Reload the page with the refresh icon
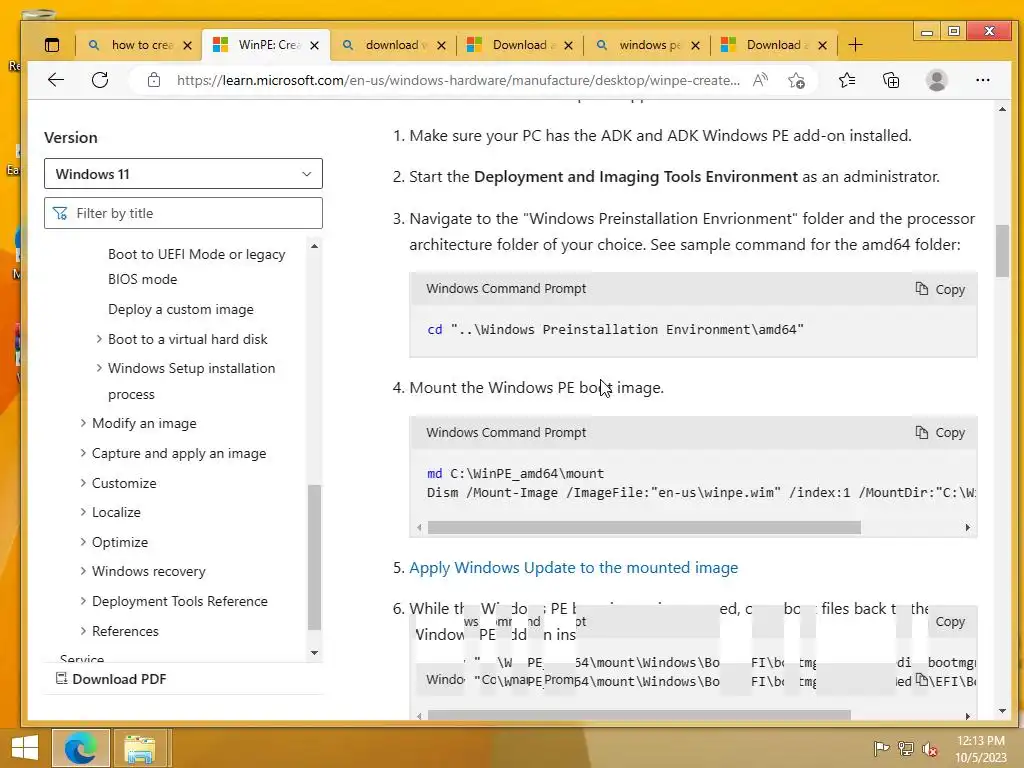This screenshot has width=1024, height=768. (100, 80)
